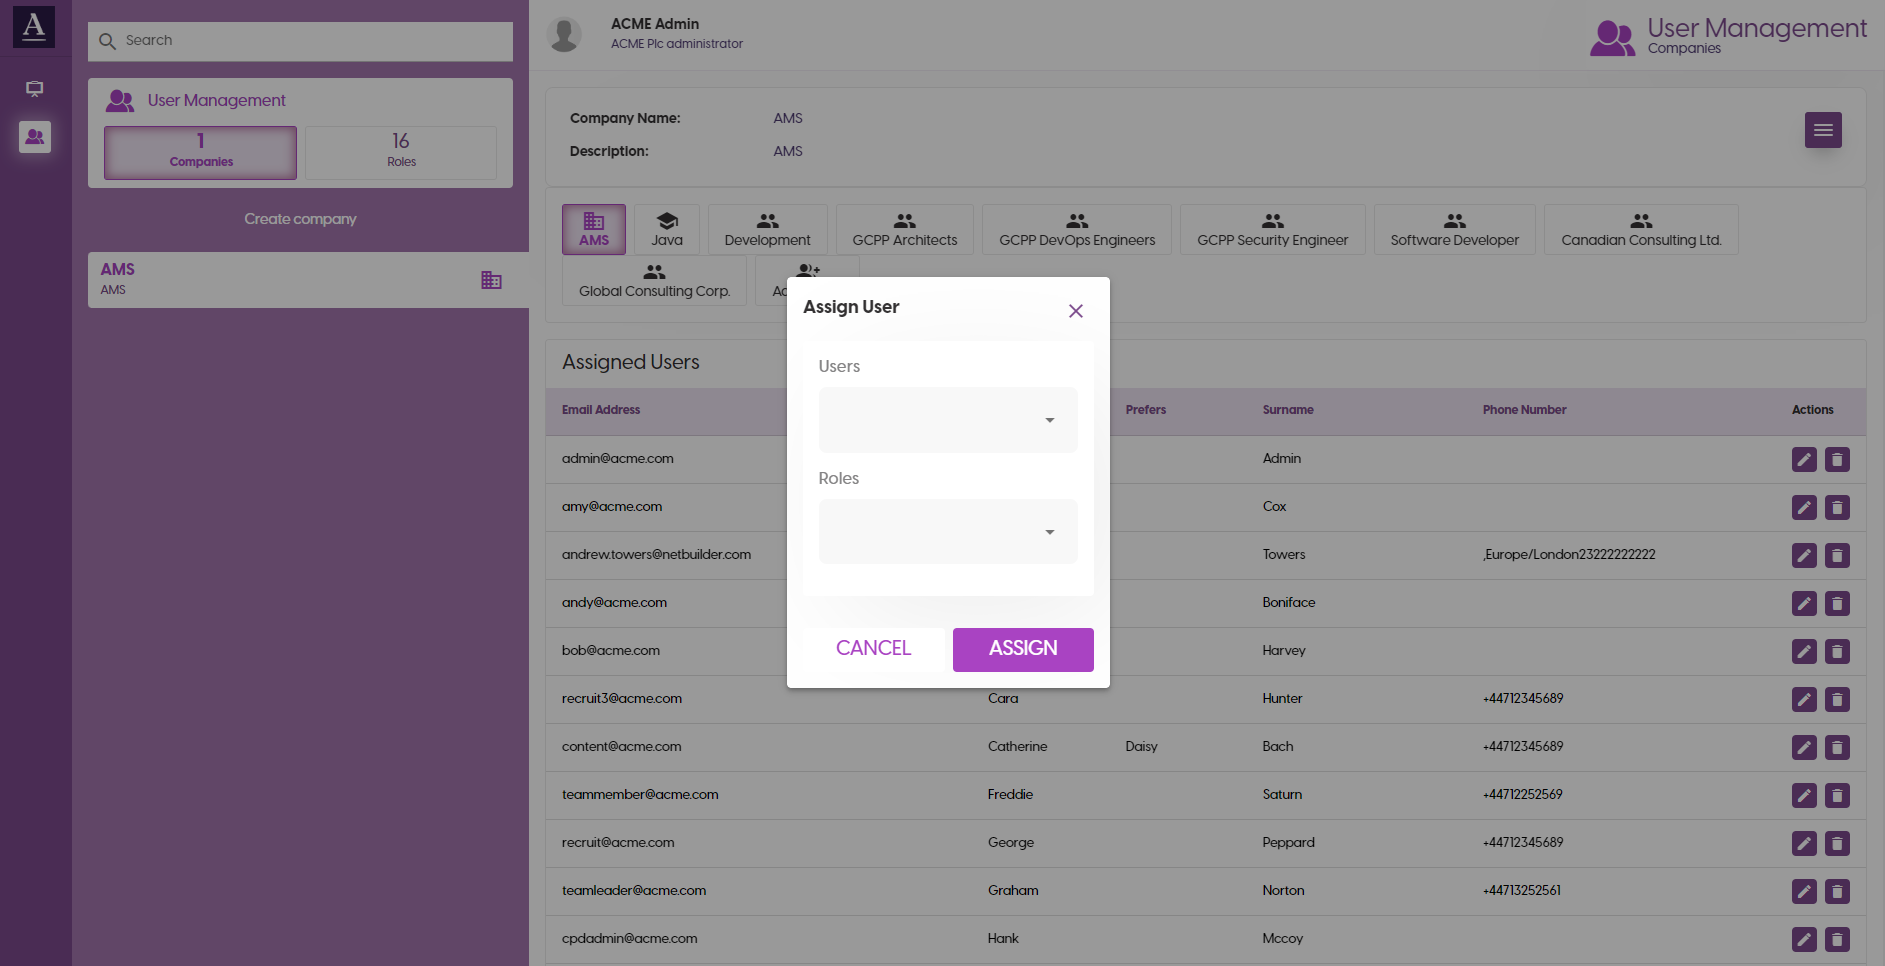Click the building icon on AMS company card
This screenshot has height=966, width=1885.
point(491,280)
